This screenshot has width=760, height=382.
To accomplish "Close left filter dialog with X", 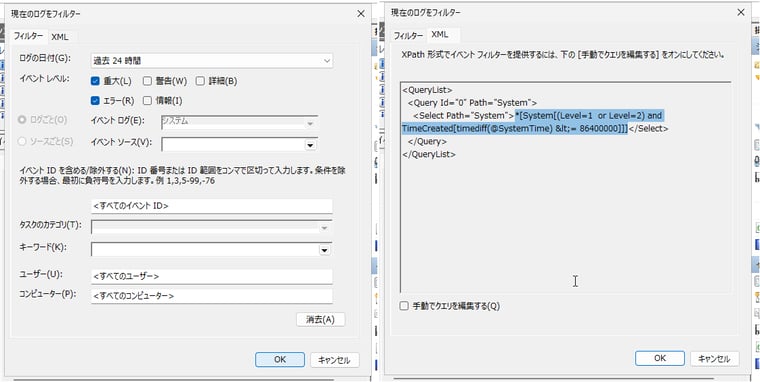I will (x=361, y=14).
